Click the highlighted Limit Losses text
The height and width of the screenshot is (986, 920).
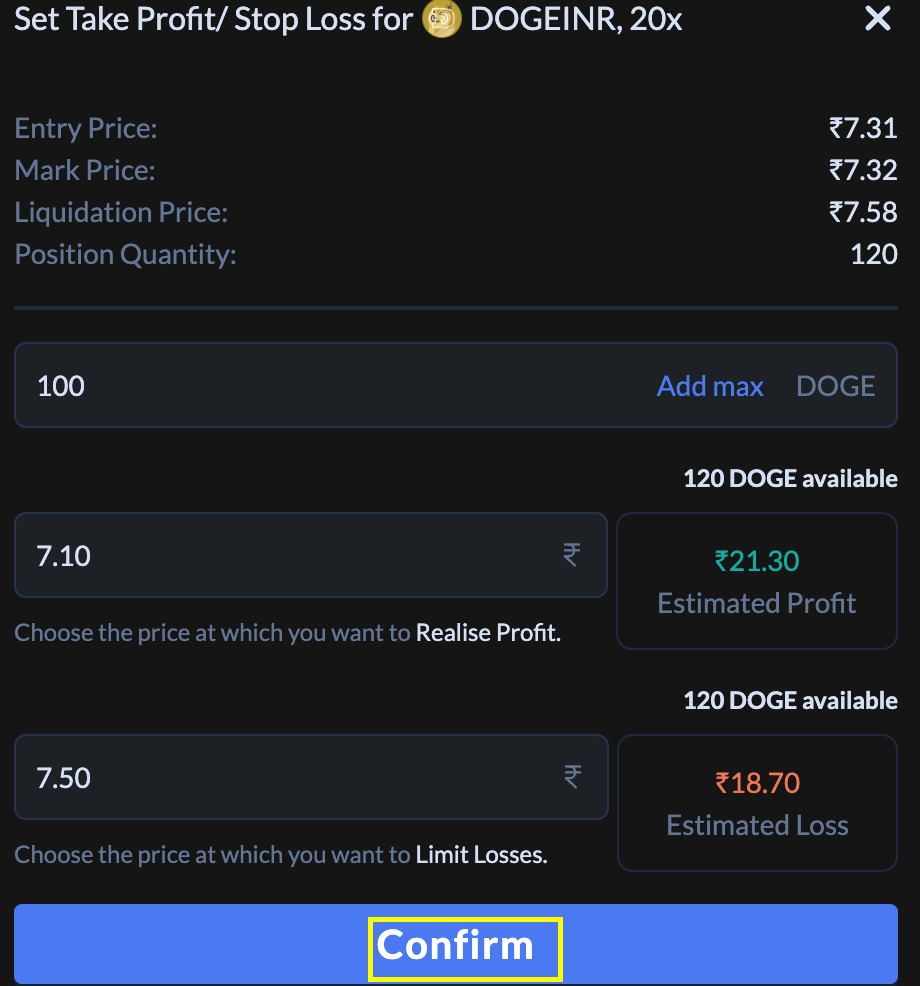(x=481, y=855)
